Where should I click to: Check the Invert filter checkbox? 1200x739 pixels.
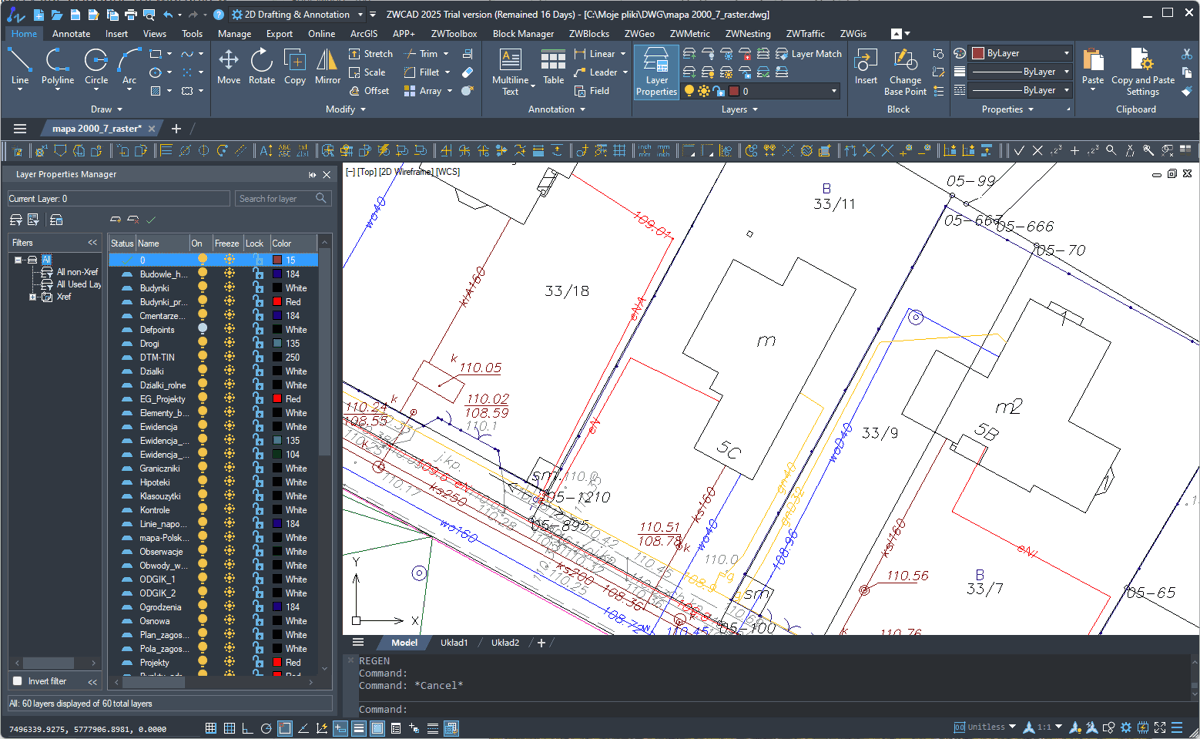tap(16, 681)
